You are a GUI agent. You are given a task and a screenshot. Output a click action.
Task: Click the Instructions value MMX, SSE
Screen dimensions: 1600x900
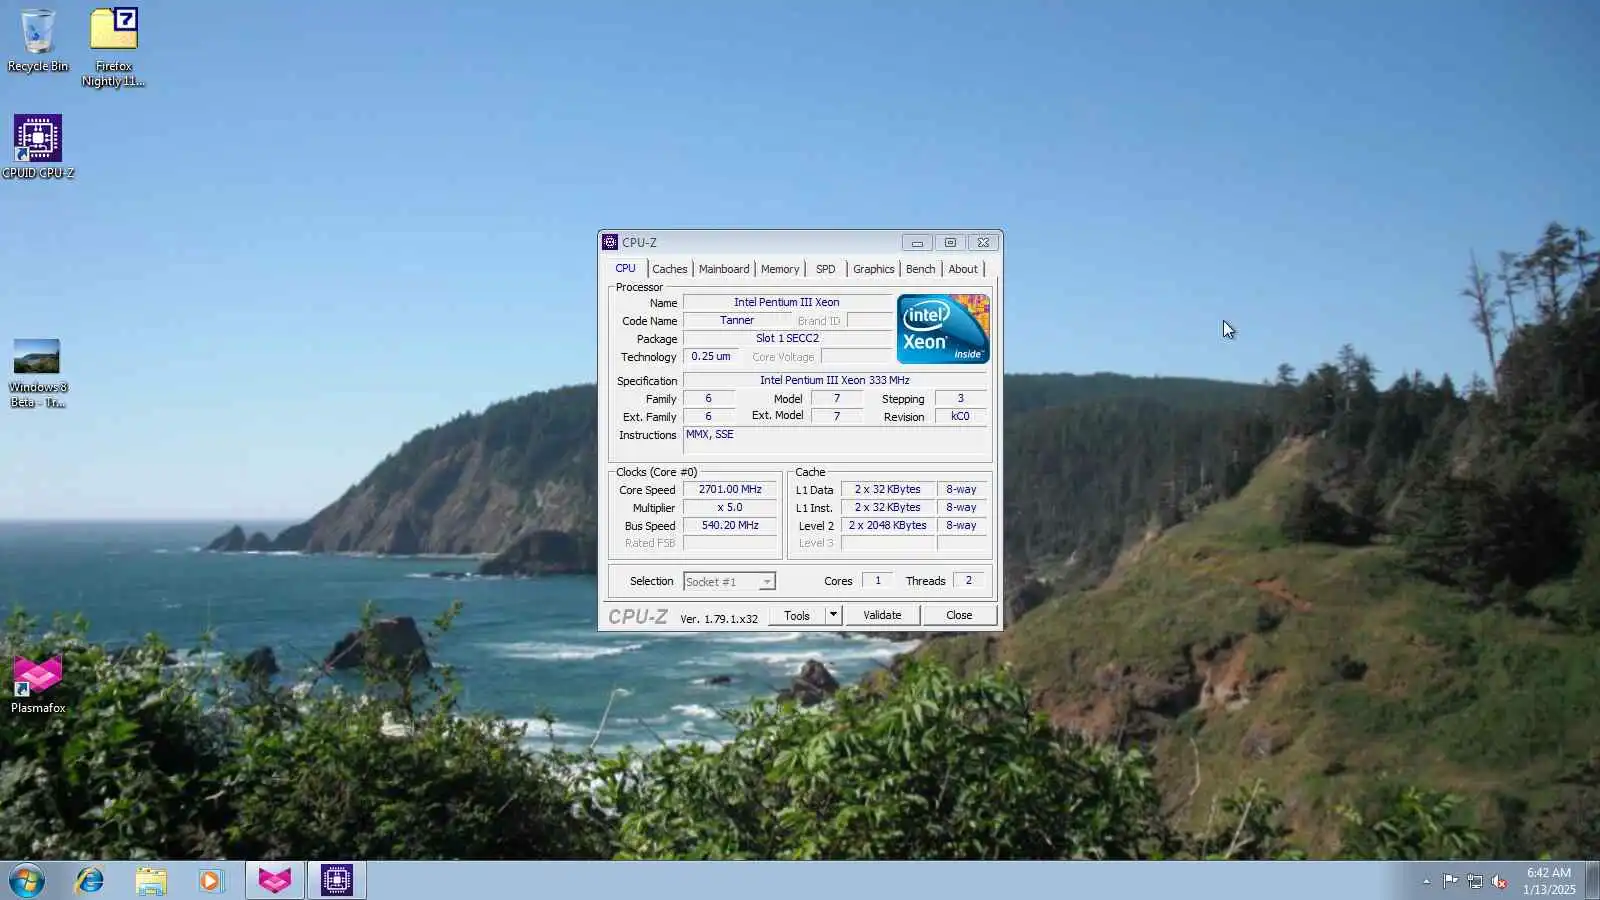tap(835, 440)
